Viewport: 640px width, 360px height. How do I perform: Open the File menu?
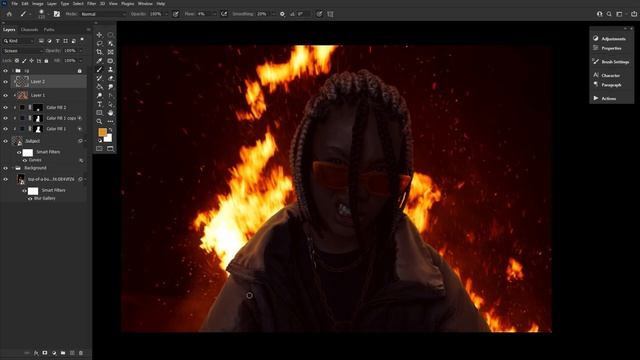(14, 4)
